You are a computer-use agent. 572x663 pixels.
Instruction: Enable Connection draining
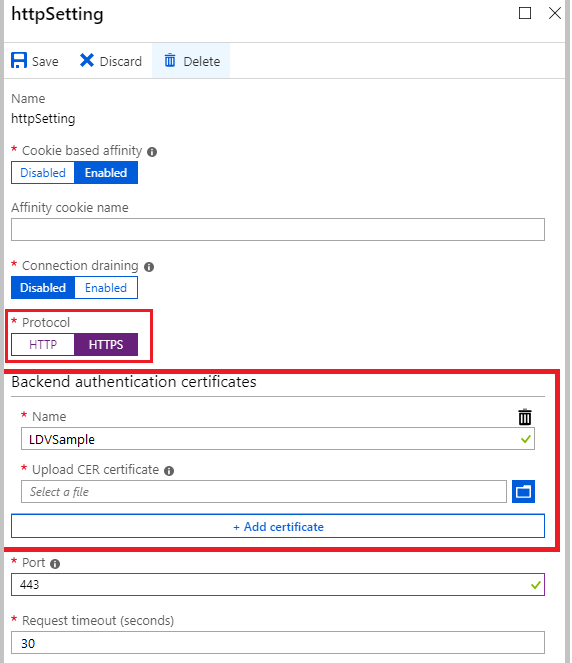click(x=106, y=288)
